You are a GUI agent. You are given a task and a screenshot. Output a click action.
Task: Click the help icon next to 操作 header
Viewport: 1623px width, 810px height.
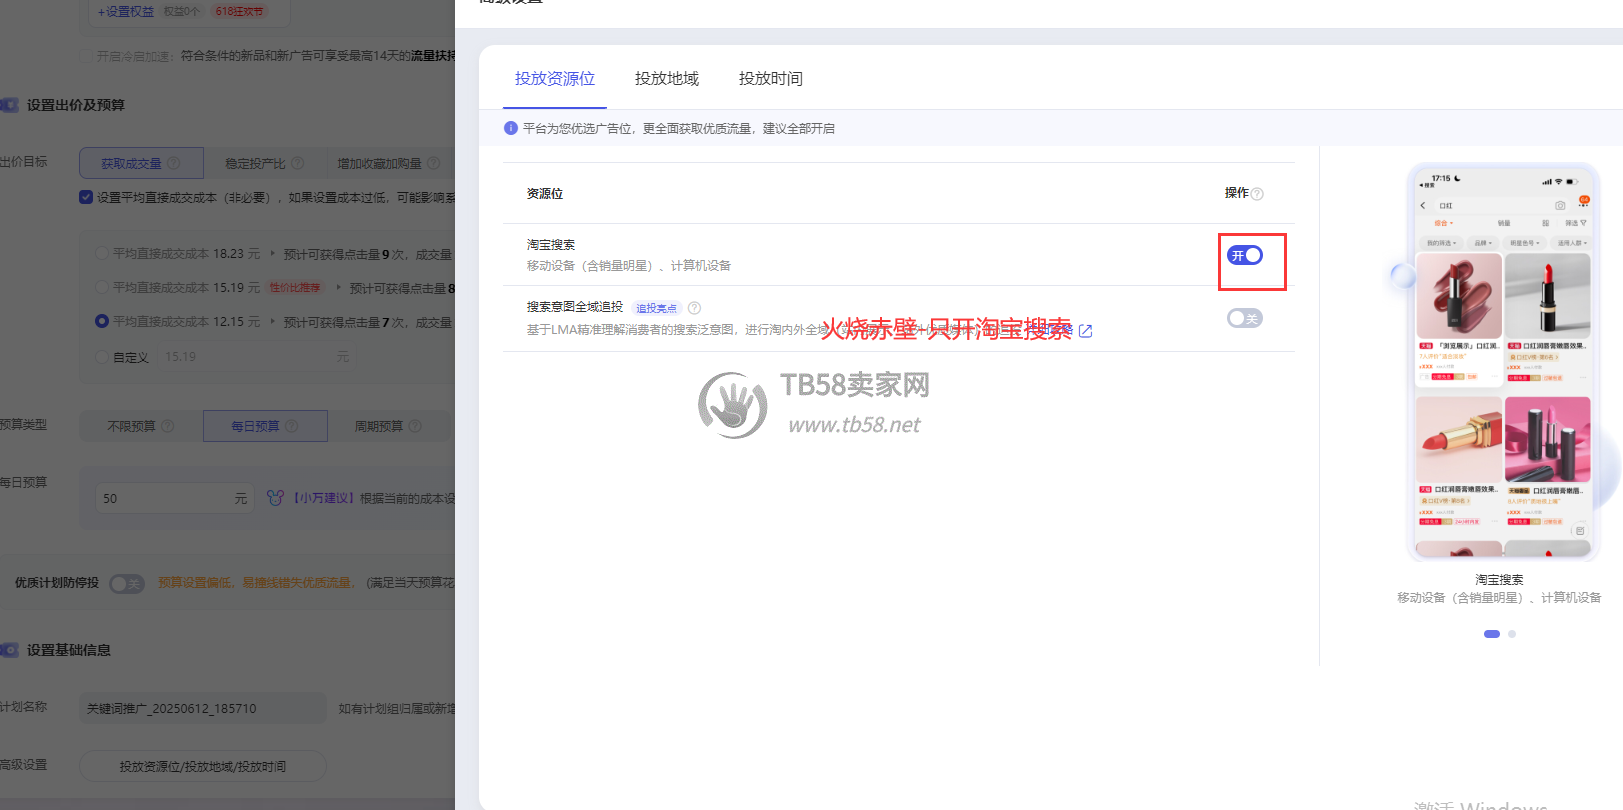[1257, 194]
